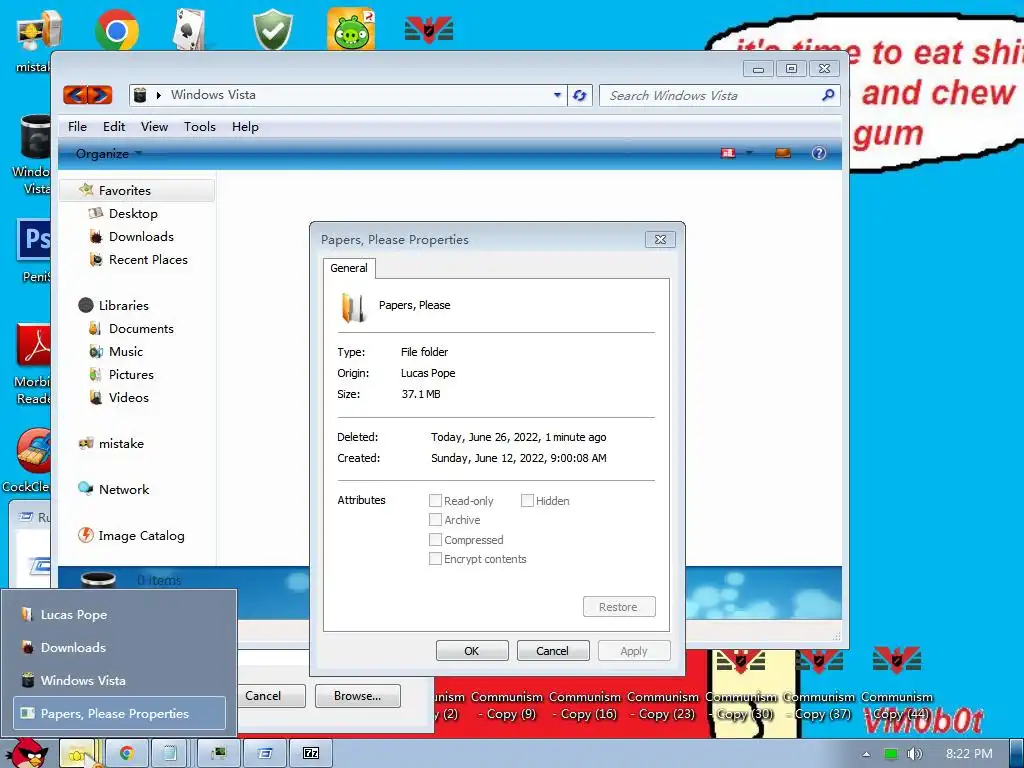Open the Edit menu
Screen dimensions: 1024x768
point(114,127)
